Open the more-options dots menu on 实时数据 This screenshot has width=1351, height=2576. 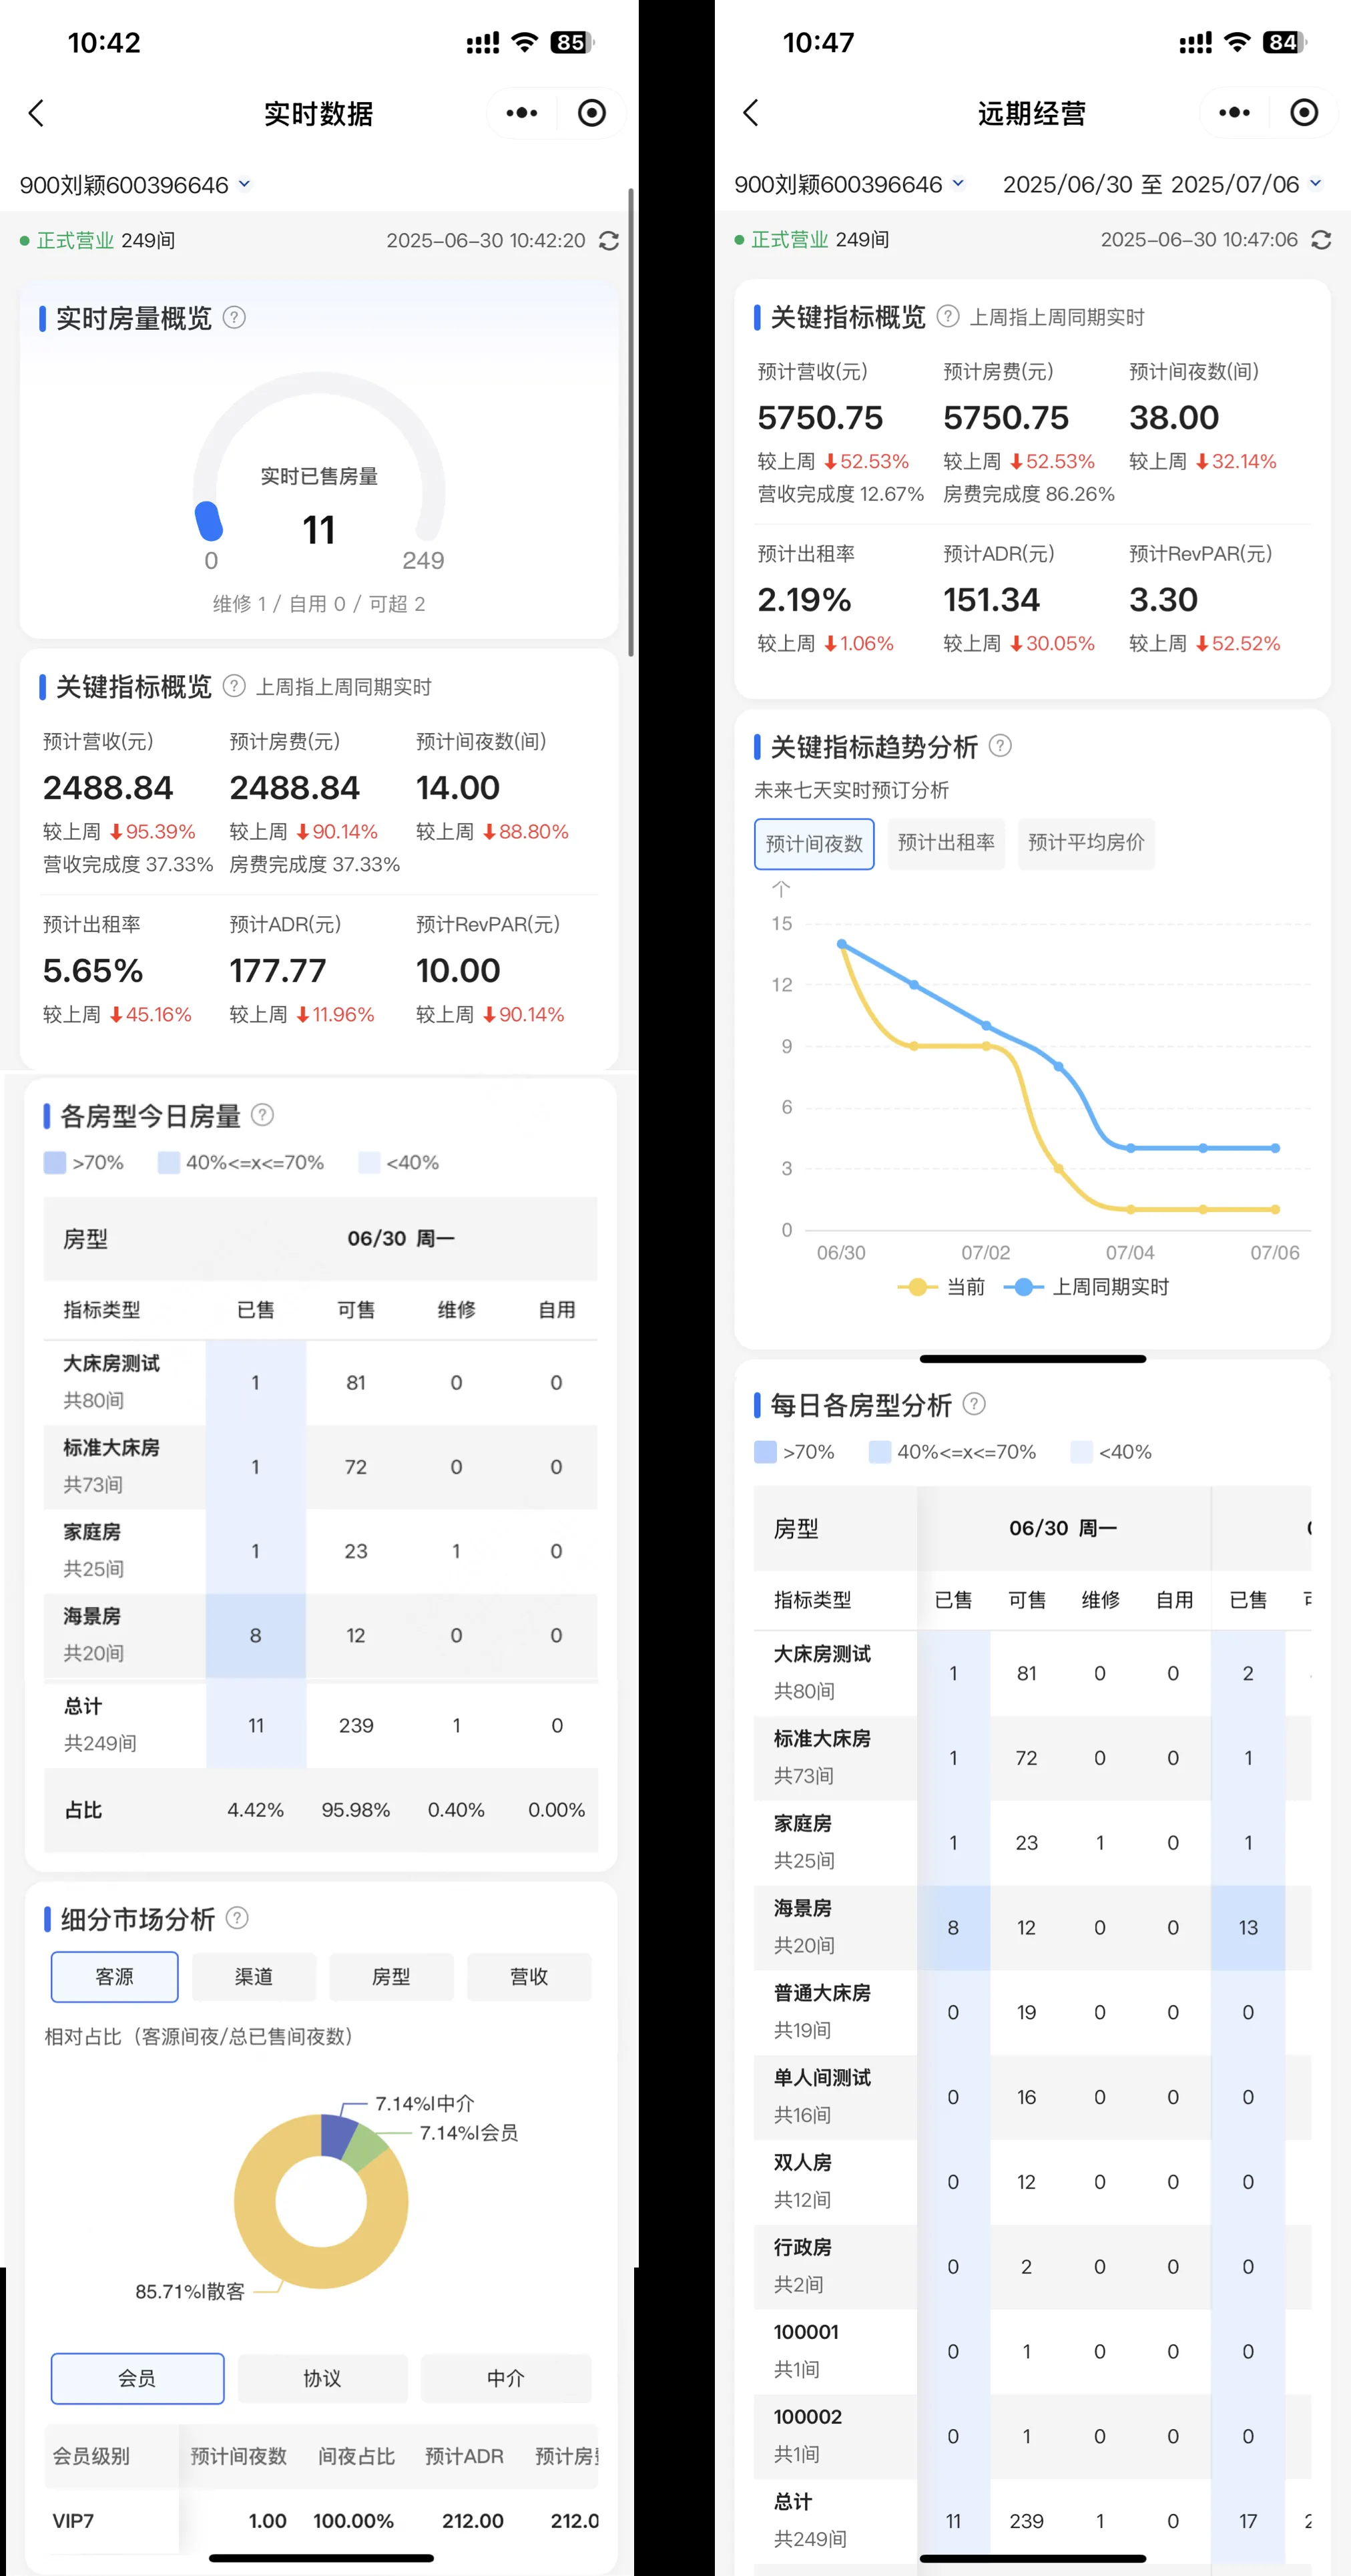click(x=521, y=113)
